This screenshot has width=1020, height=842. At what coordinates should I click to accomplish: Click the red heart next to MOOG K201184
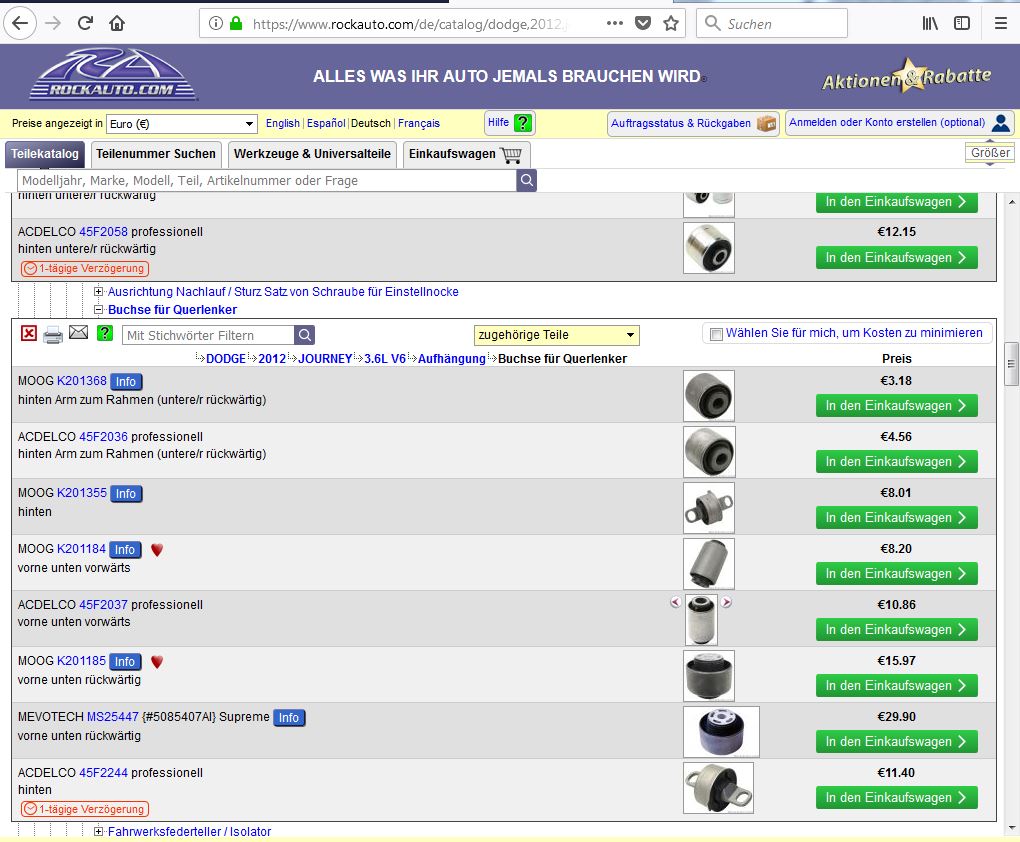click(x=157, y=549)
